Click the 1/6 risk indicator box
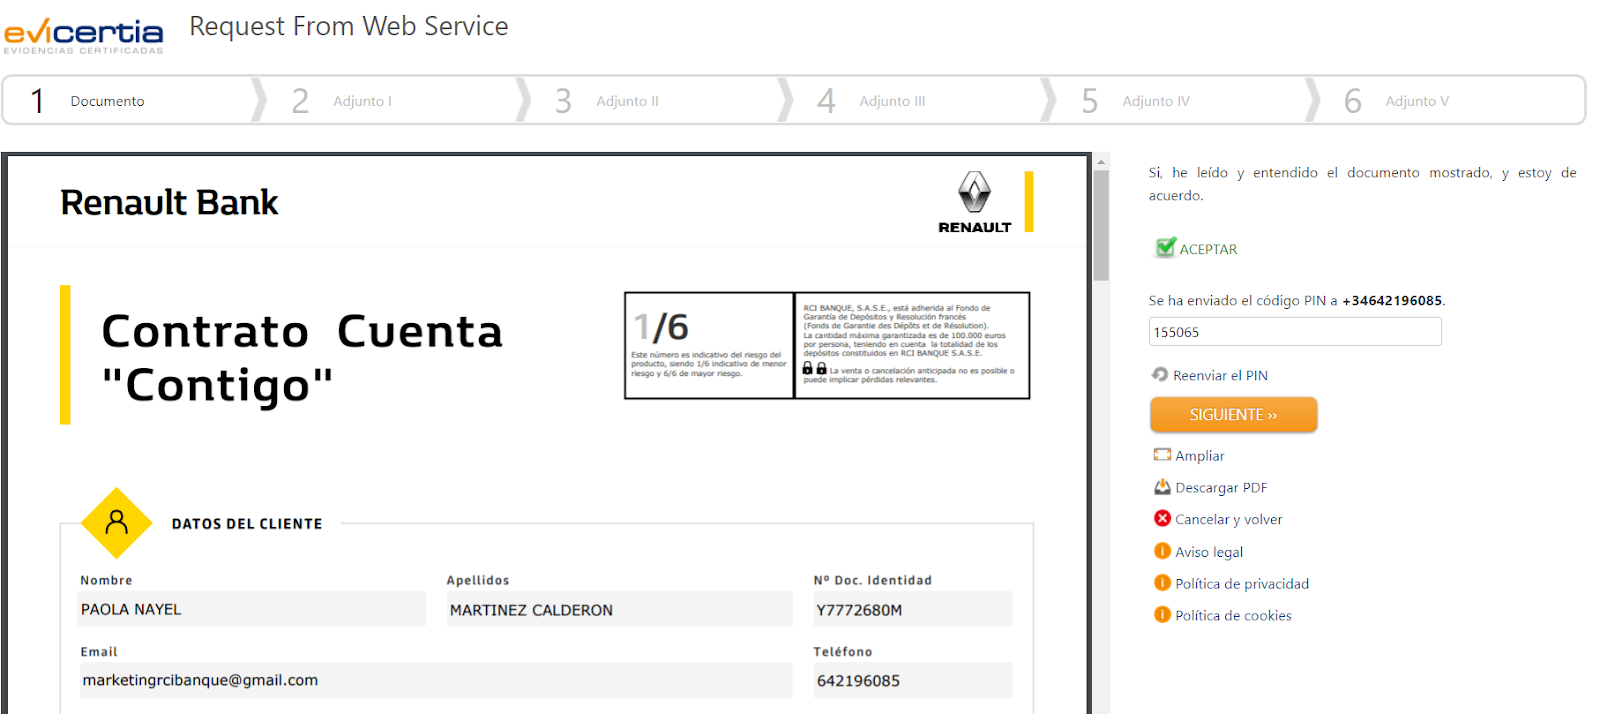1600x714 pixels. (x=709, y=345)
